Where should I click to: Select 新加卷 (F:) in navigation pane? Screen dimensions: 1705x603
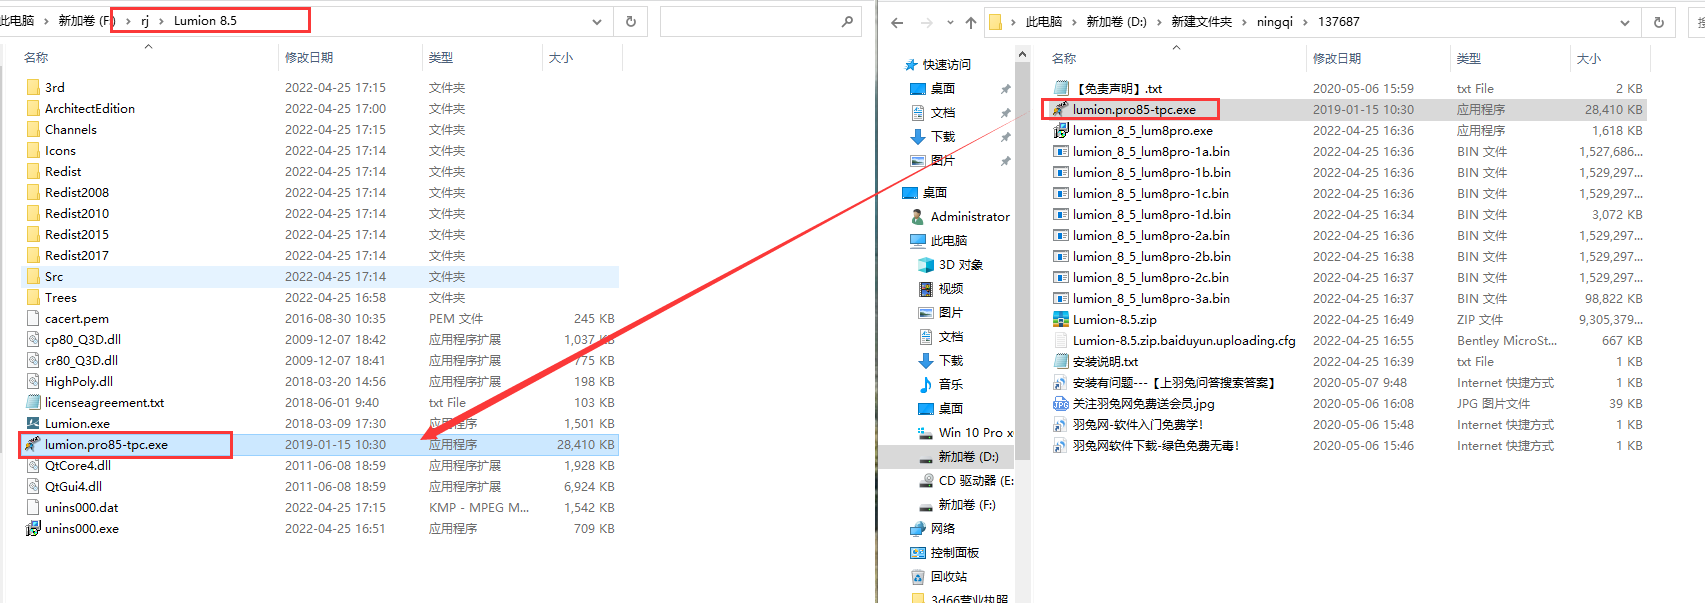[957, 504]
